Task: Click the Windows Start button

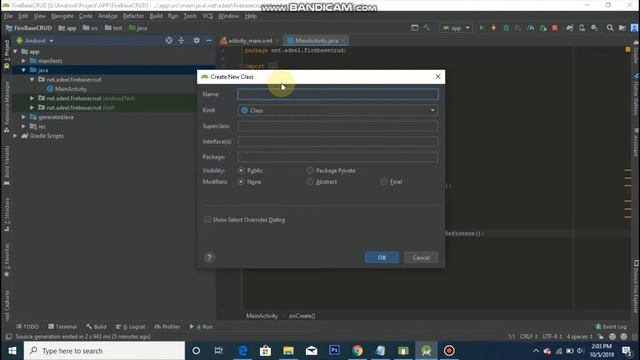Action: [12, 351]
